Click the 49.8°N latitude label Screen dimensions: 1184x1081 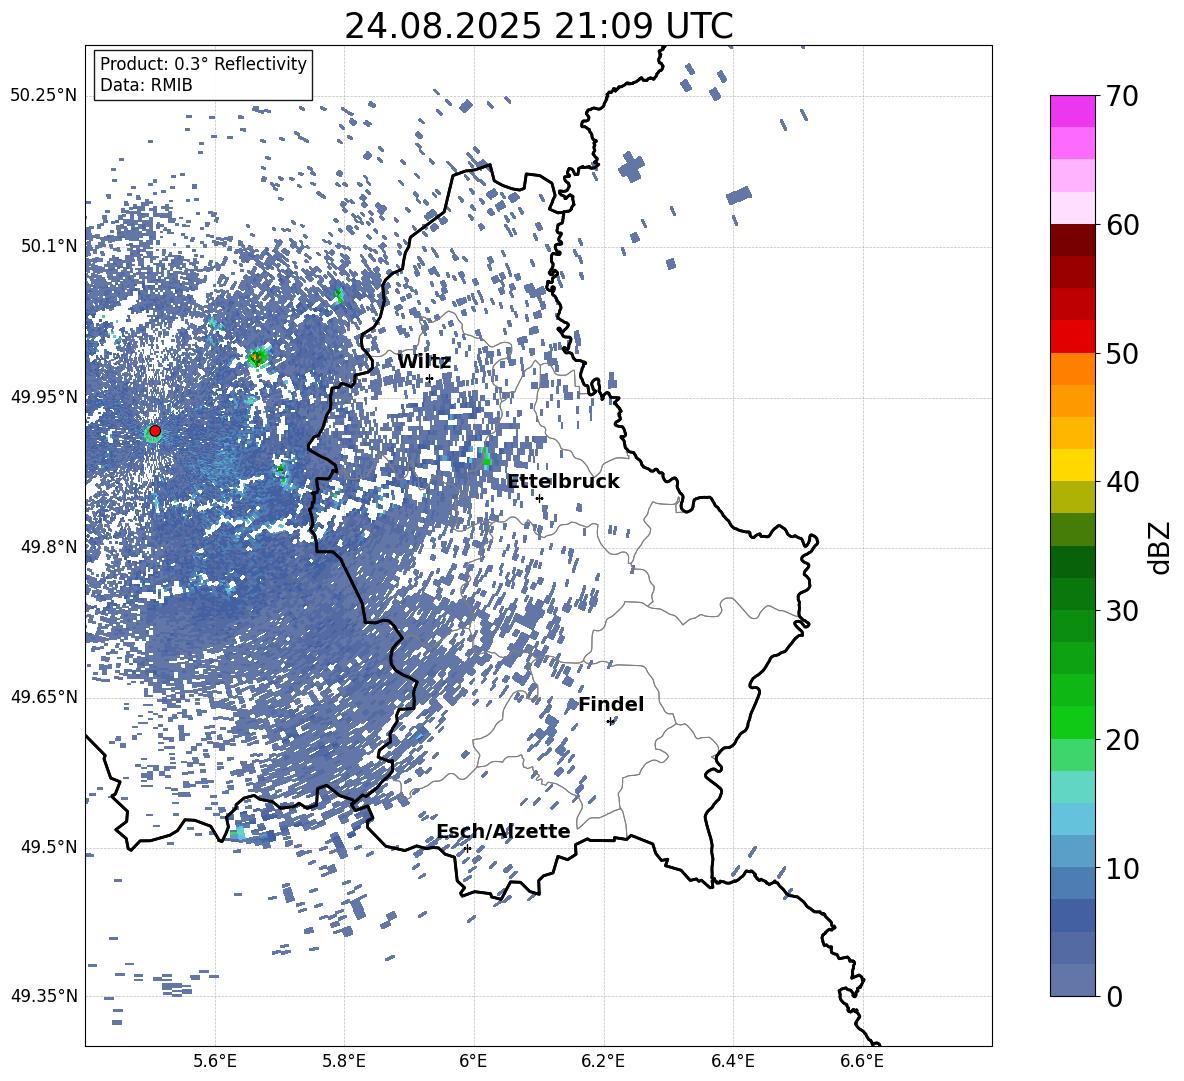[x=48, y=547]
